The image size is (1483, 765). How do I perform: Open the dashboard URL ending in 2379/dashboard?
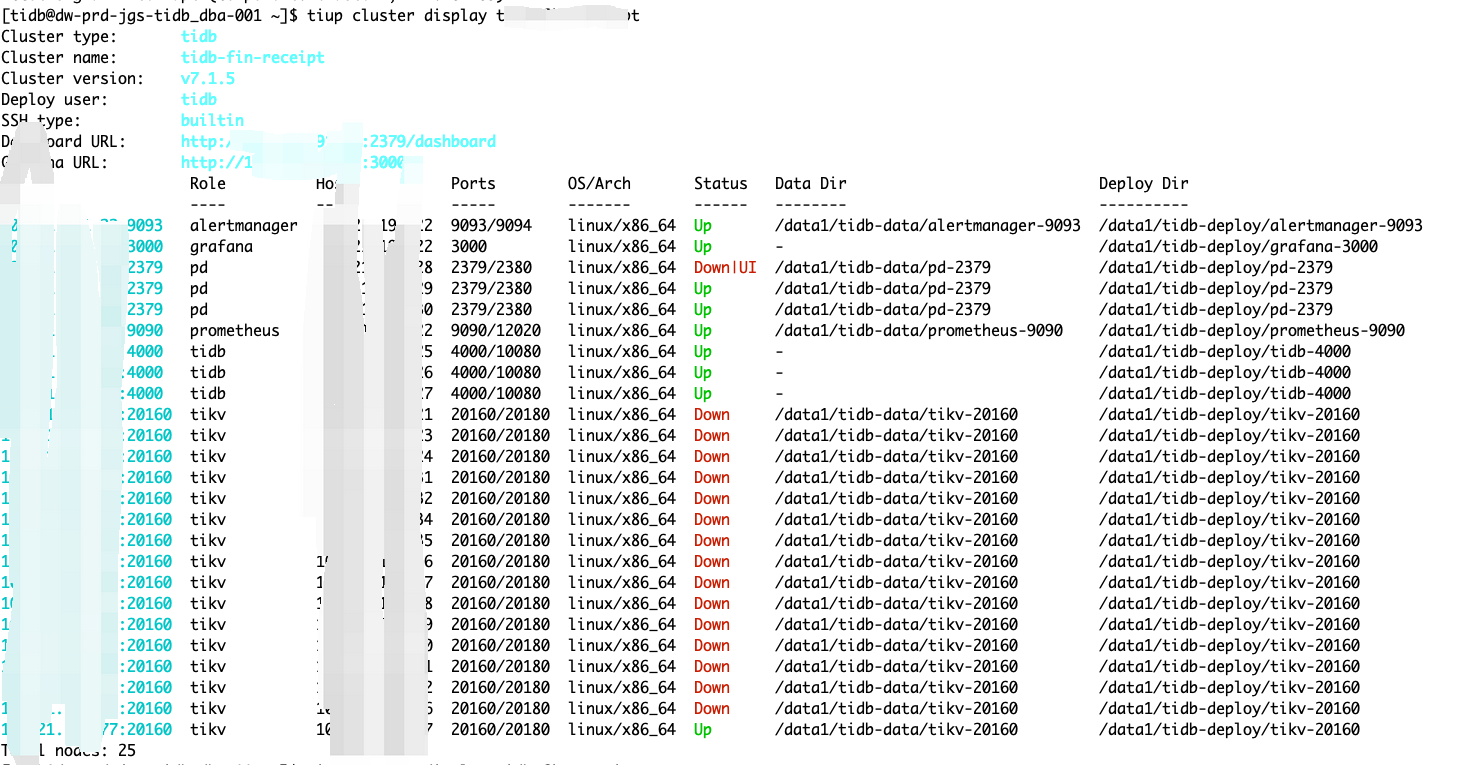338,142
